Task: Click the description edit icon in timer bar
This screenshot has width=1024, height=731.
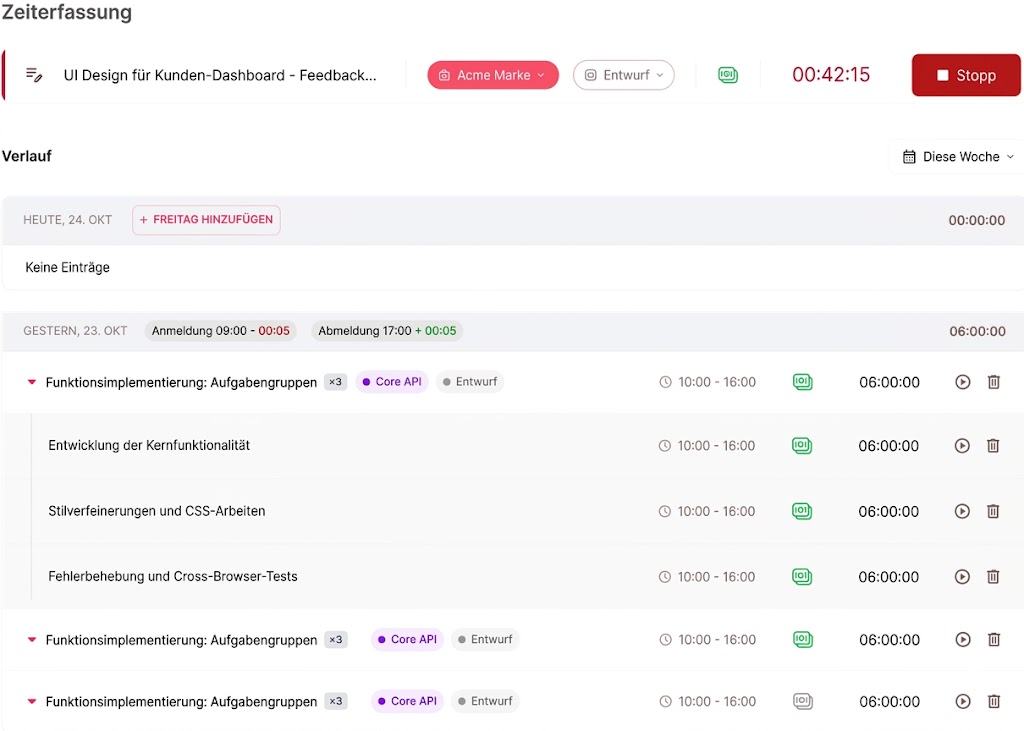Action: tap(34, 75)
